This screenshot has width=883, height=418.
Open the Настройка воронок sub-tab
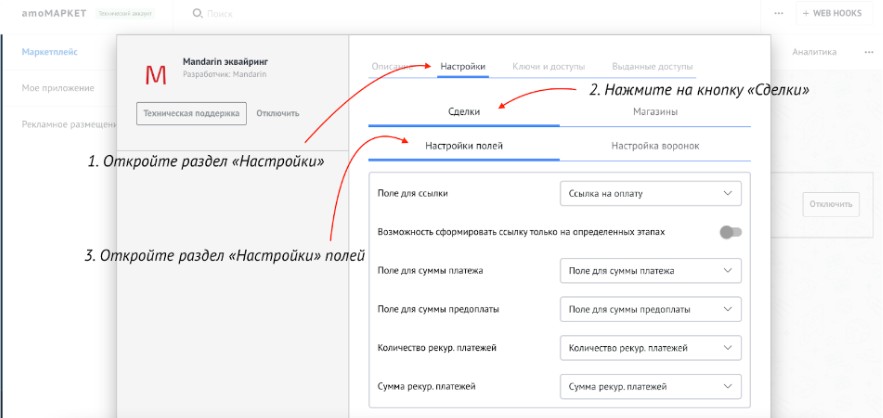[655, 146]
